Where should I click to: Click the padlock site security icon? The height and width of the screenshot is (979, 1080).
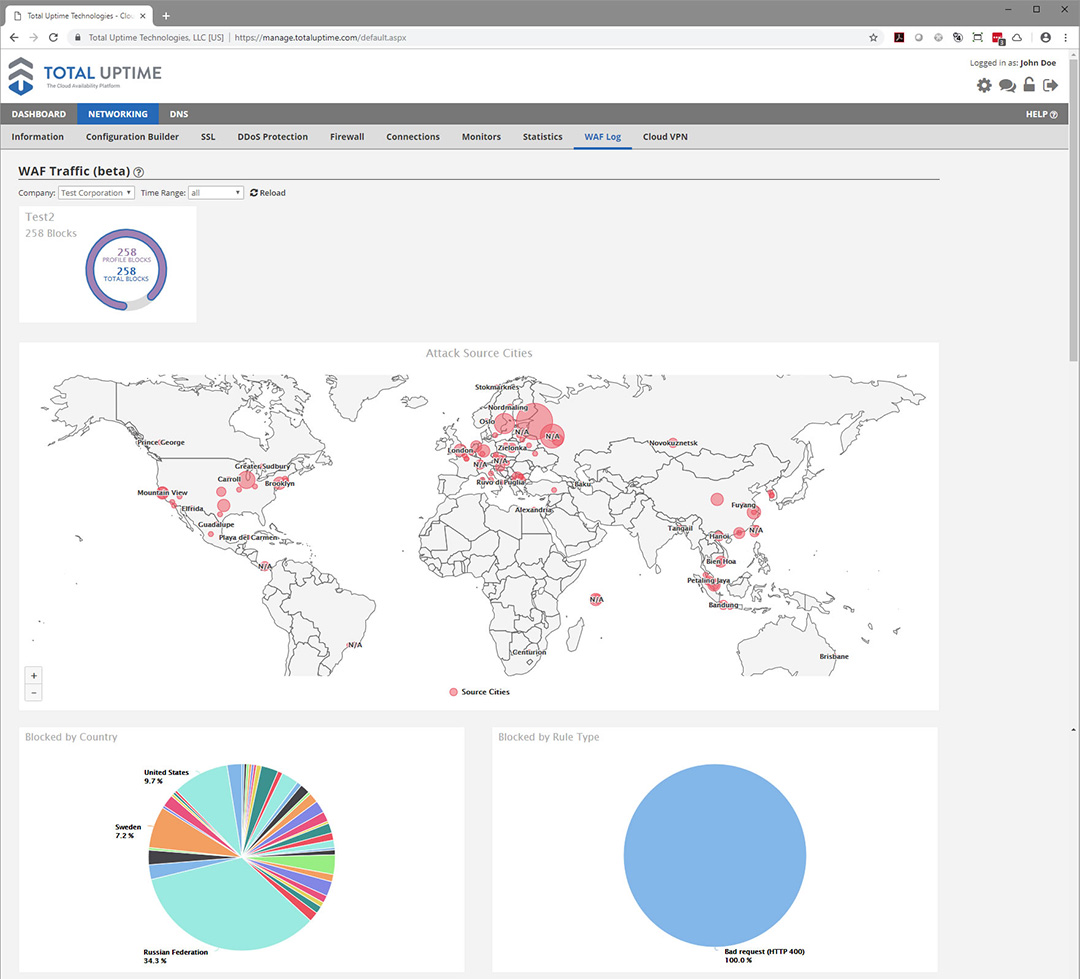click(78, 37)
